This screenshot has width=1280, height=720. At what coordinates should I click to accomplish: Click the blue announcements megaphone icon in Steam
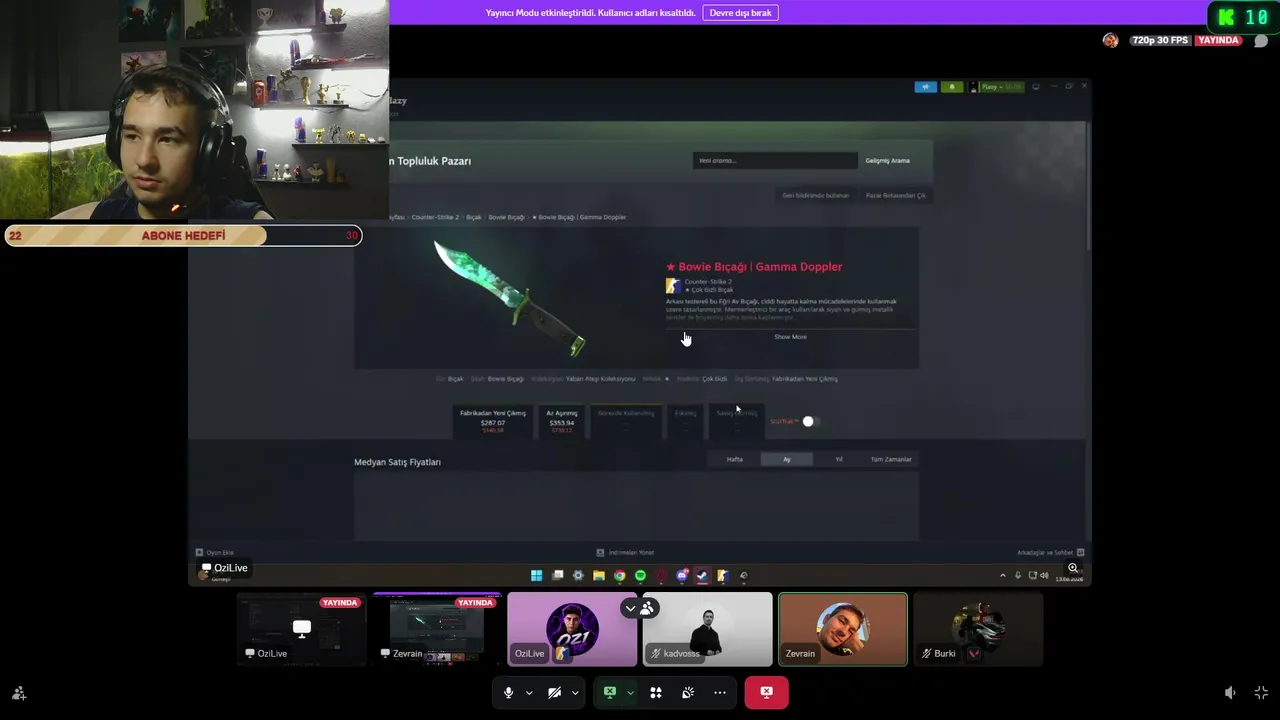[925, 87]
